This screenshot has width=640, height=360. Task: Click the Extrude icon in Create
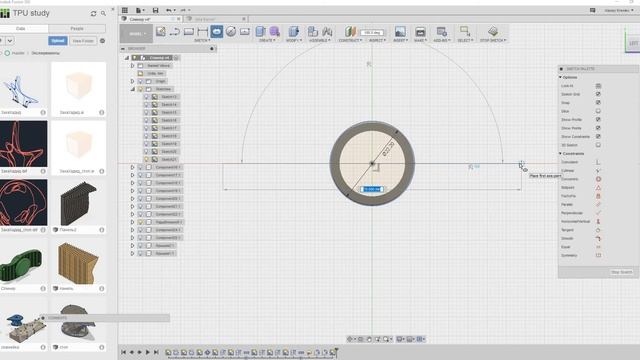[260, 31]
